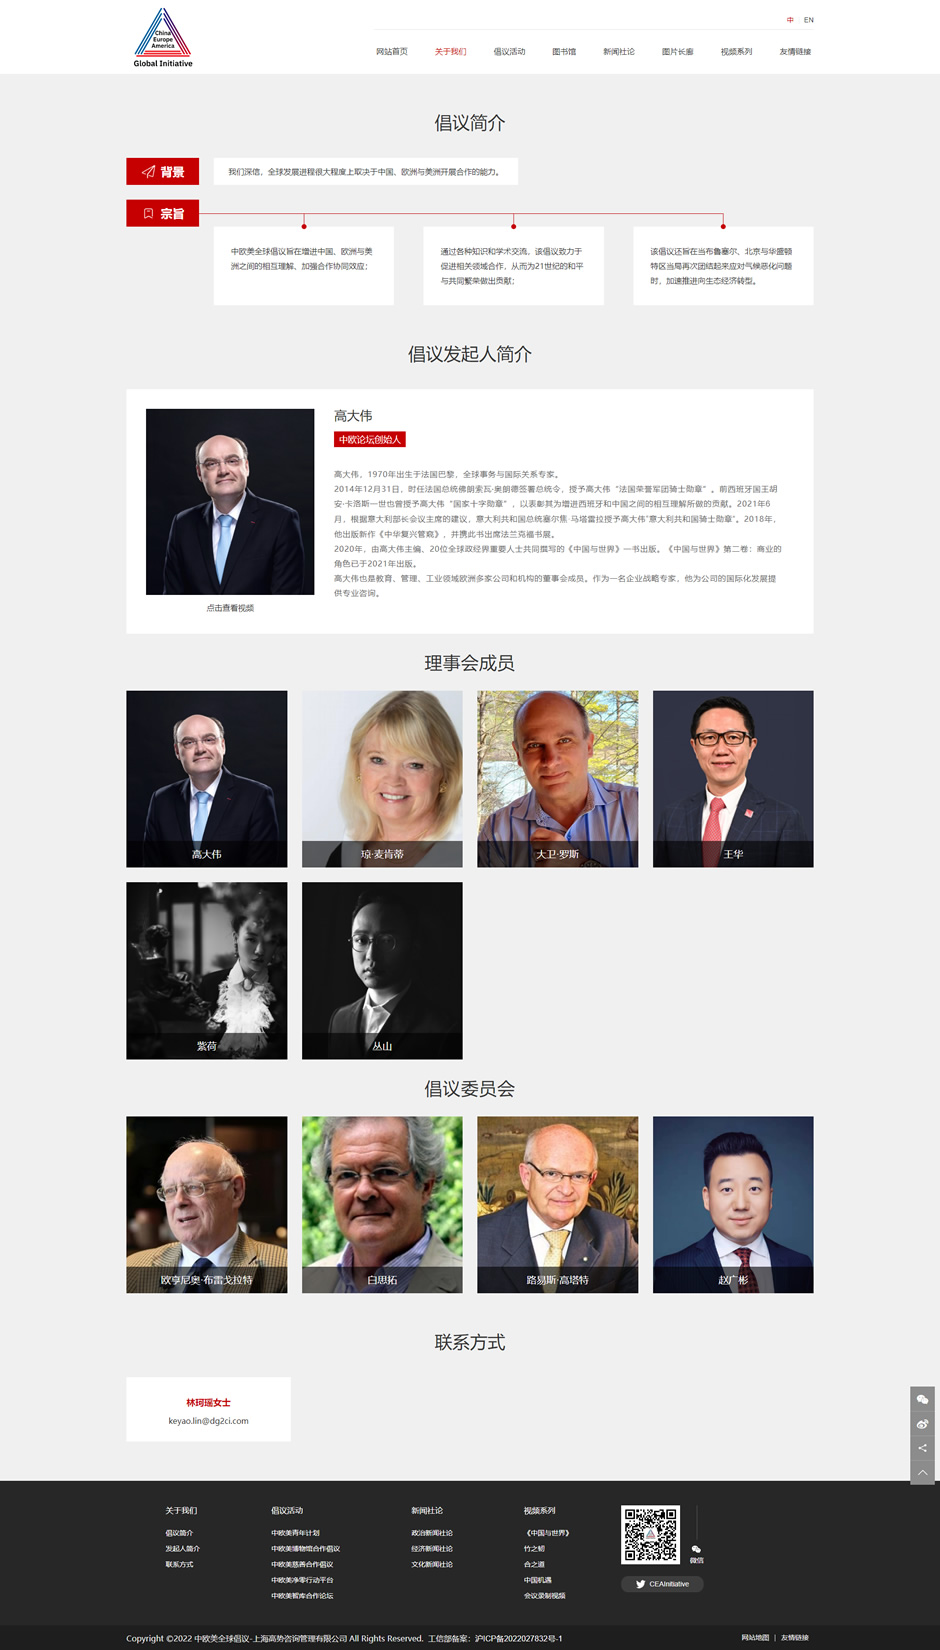
Task: Click the QR code in footer
Action: pyautogui.click(x=650, y=1534)
